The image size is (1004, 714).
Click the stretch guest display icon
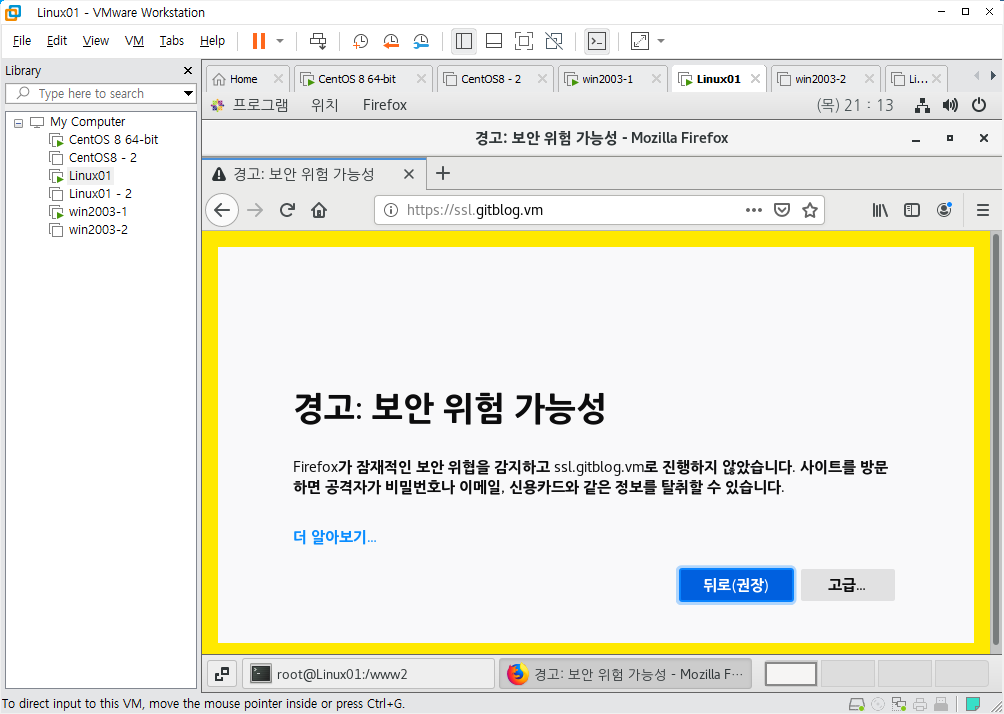click(x=640, y=41)
